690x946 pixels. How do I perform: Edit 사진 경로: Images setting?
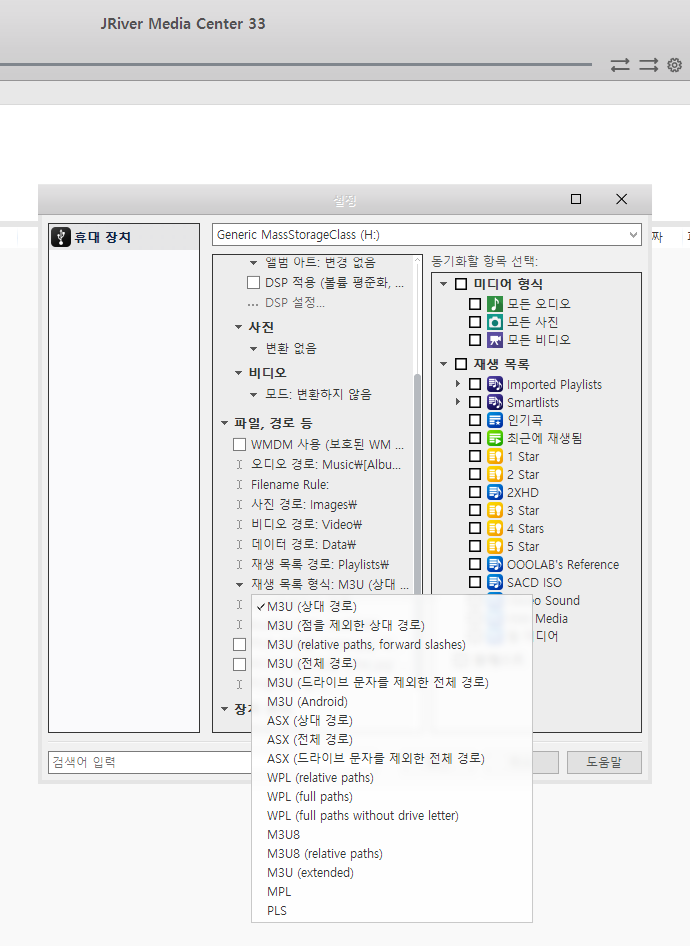304,504
